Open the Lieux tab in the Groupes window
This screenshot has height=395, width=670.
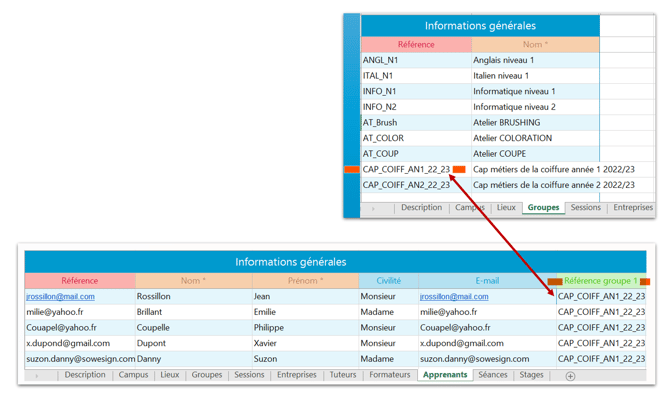click(506, 207)
